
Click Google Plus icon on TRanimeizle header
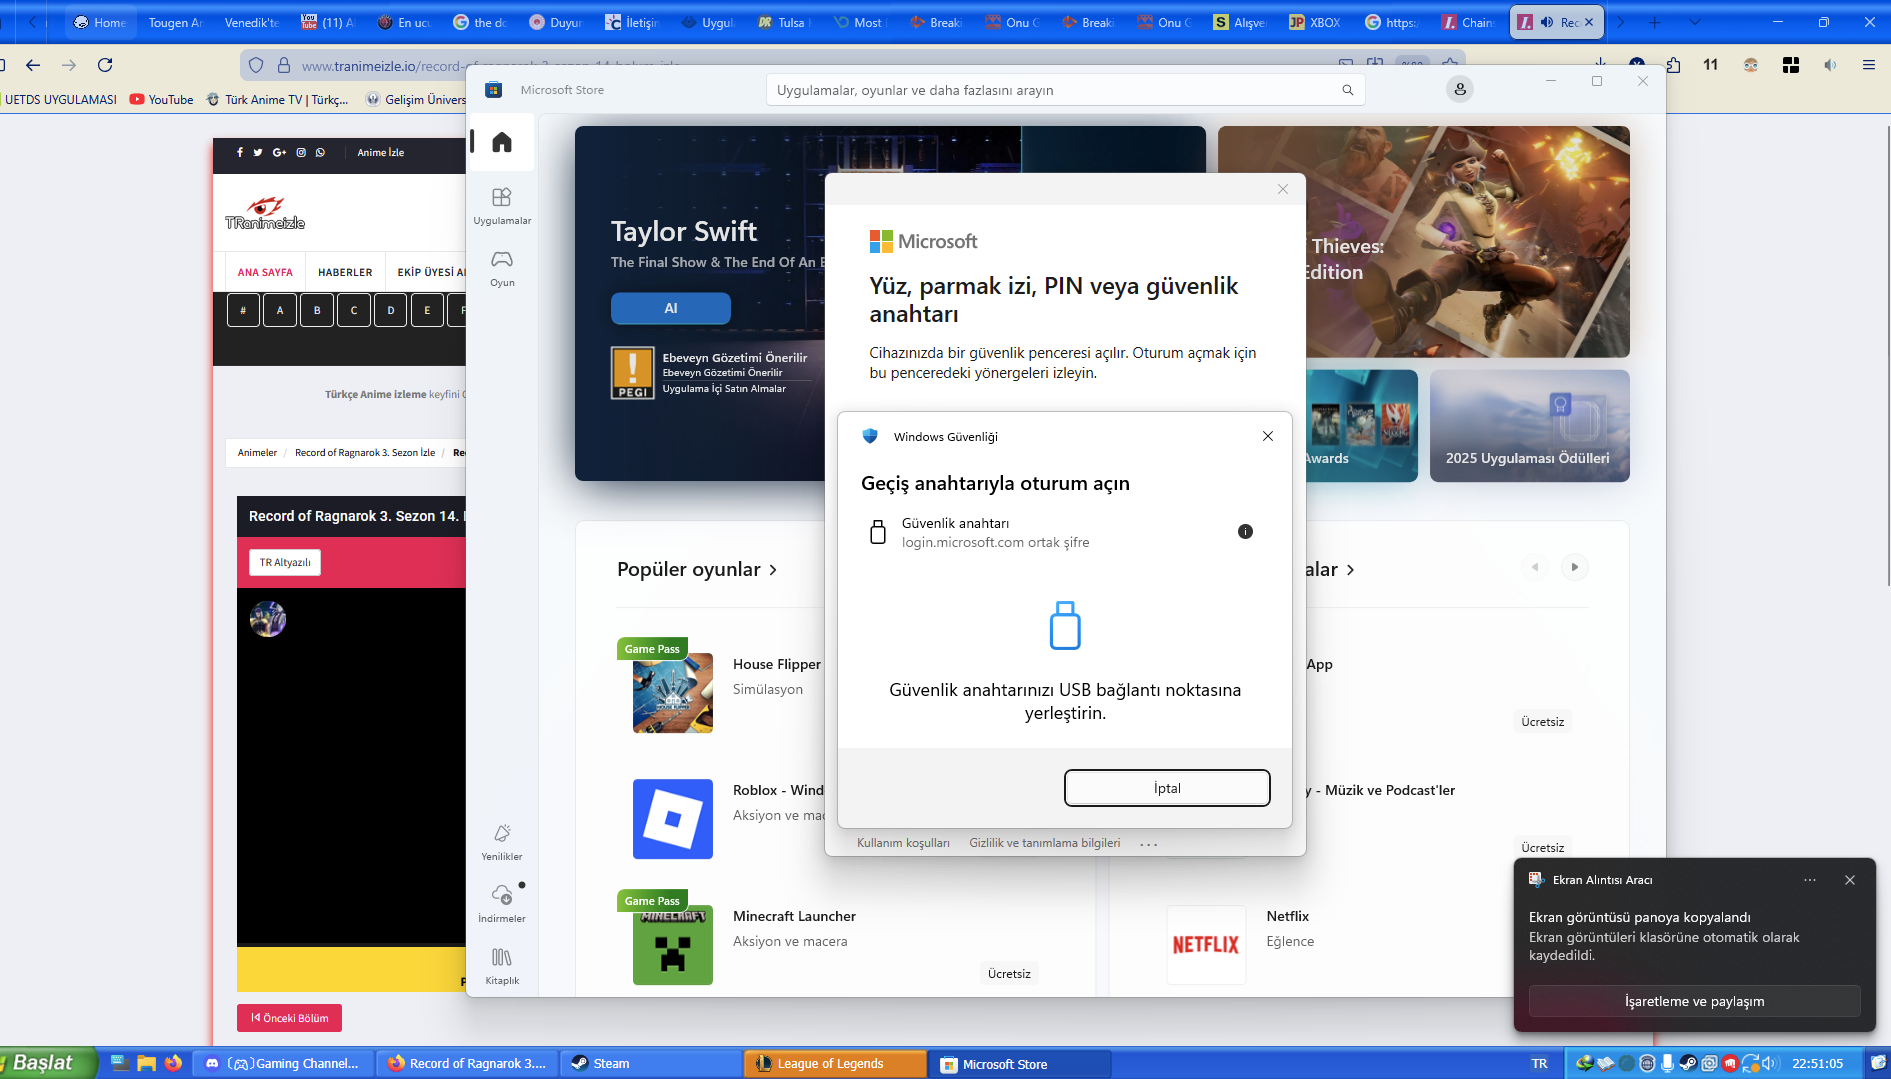point(279,153)
